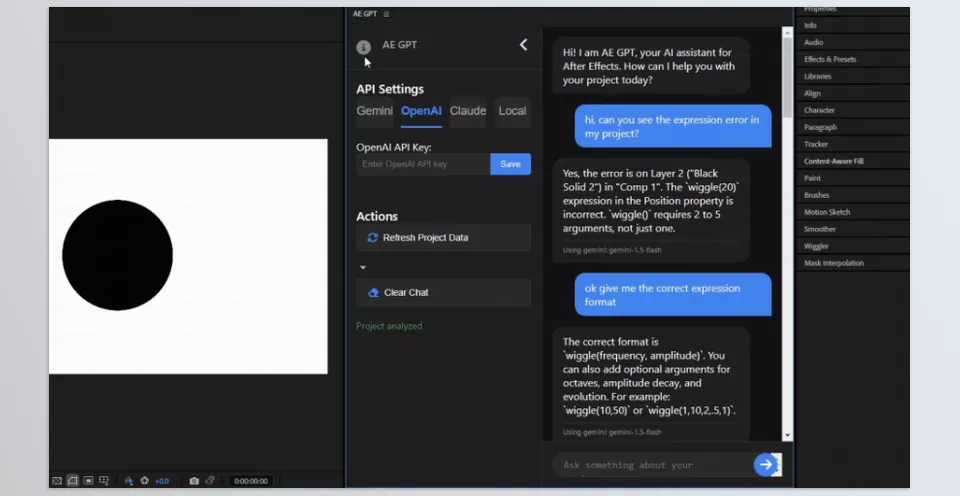Open the show channel color icon
The width and height of the screenshot is (960, 496).
click(x=129, y=481)
